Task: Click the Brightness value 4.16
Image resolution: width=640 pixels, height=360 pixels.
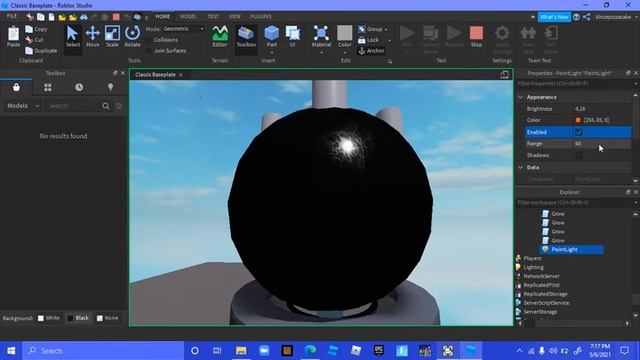Action: point(580,109)
